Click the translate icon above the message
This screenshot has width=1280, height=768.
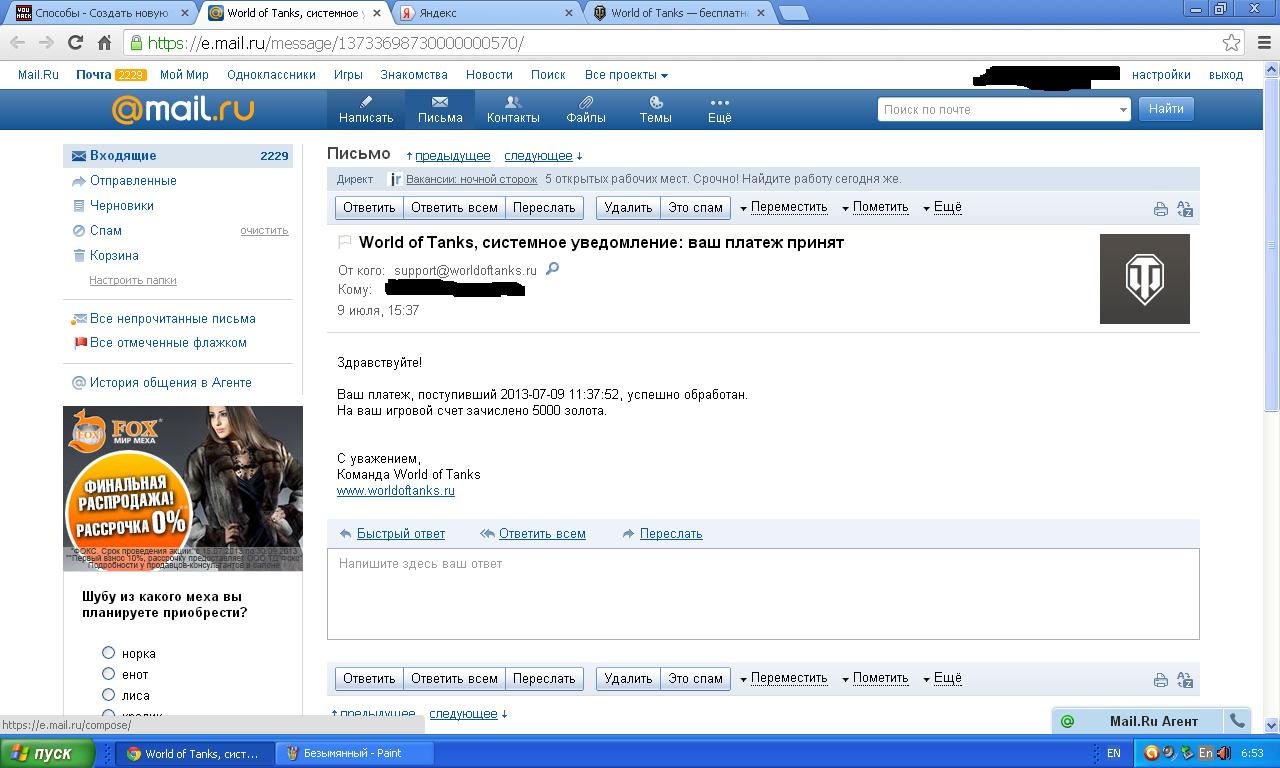(1185, 209)
